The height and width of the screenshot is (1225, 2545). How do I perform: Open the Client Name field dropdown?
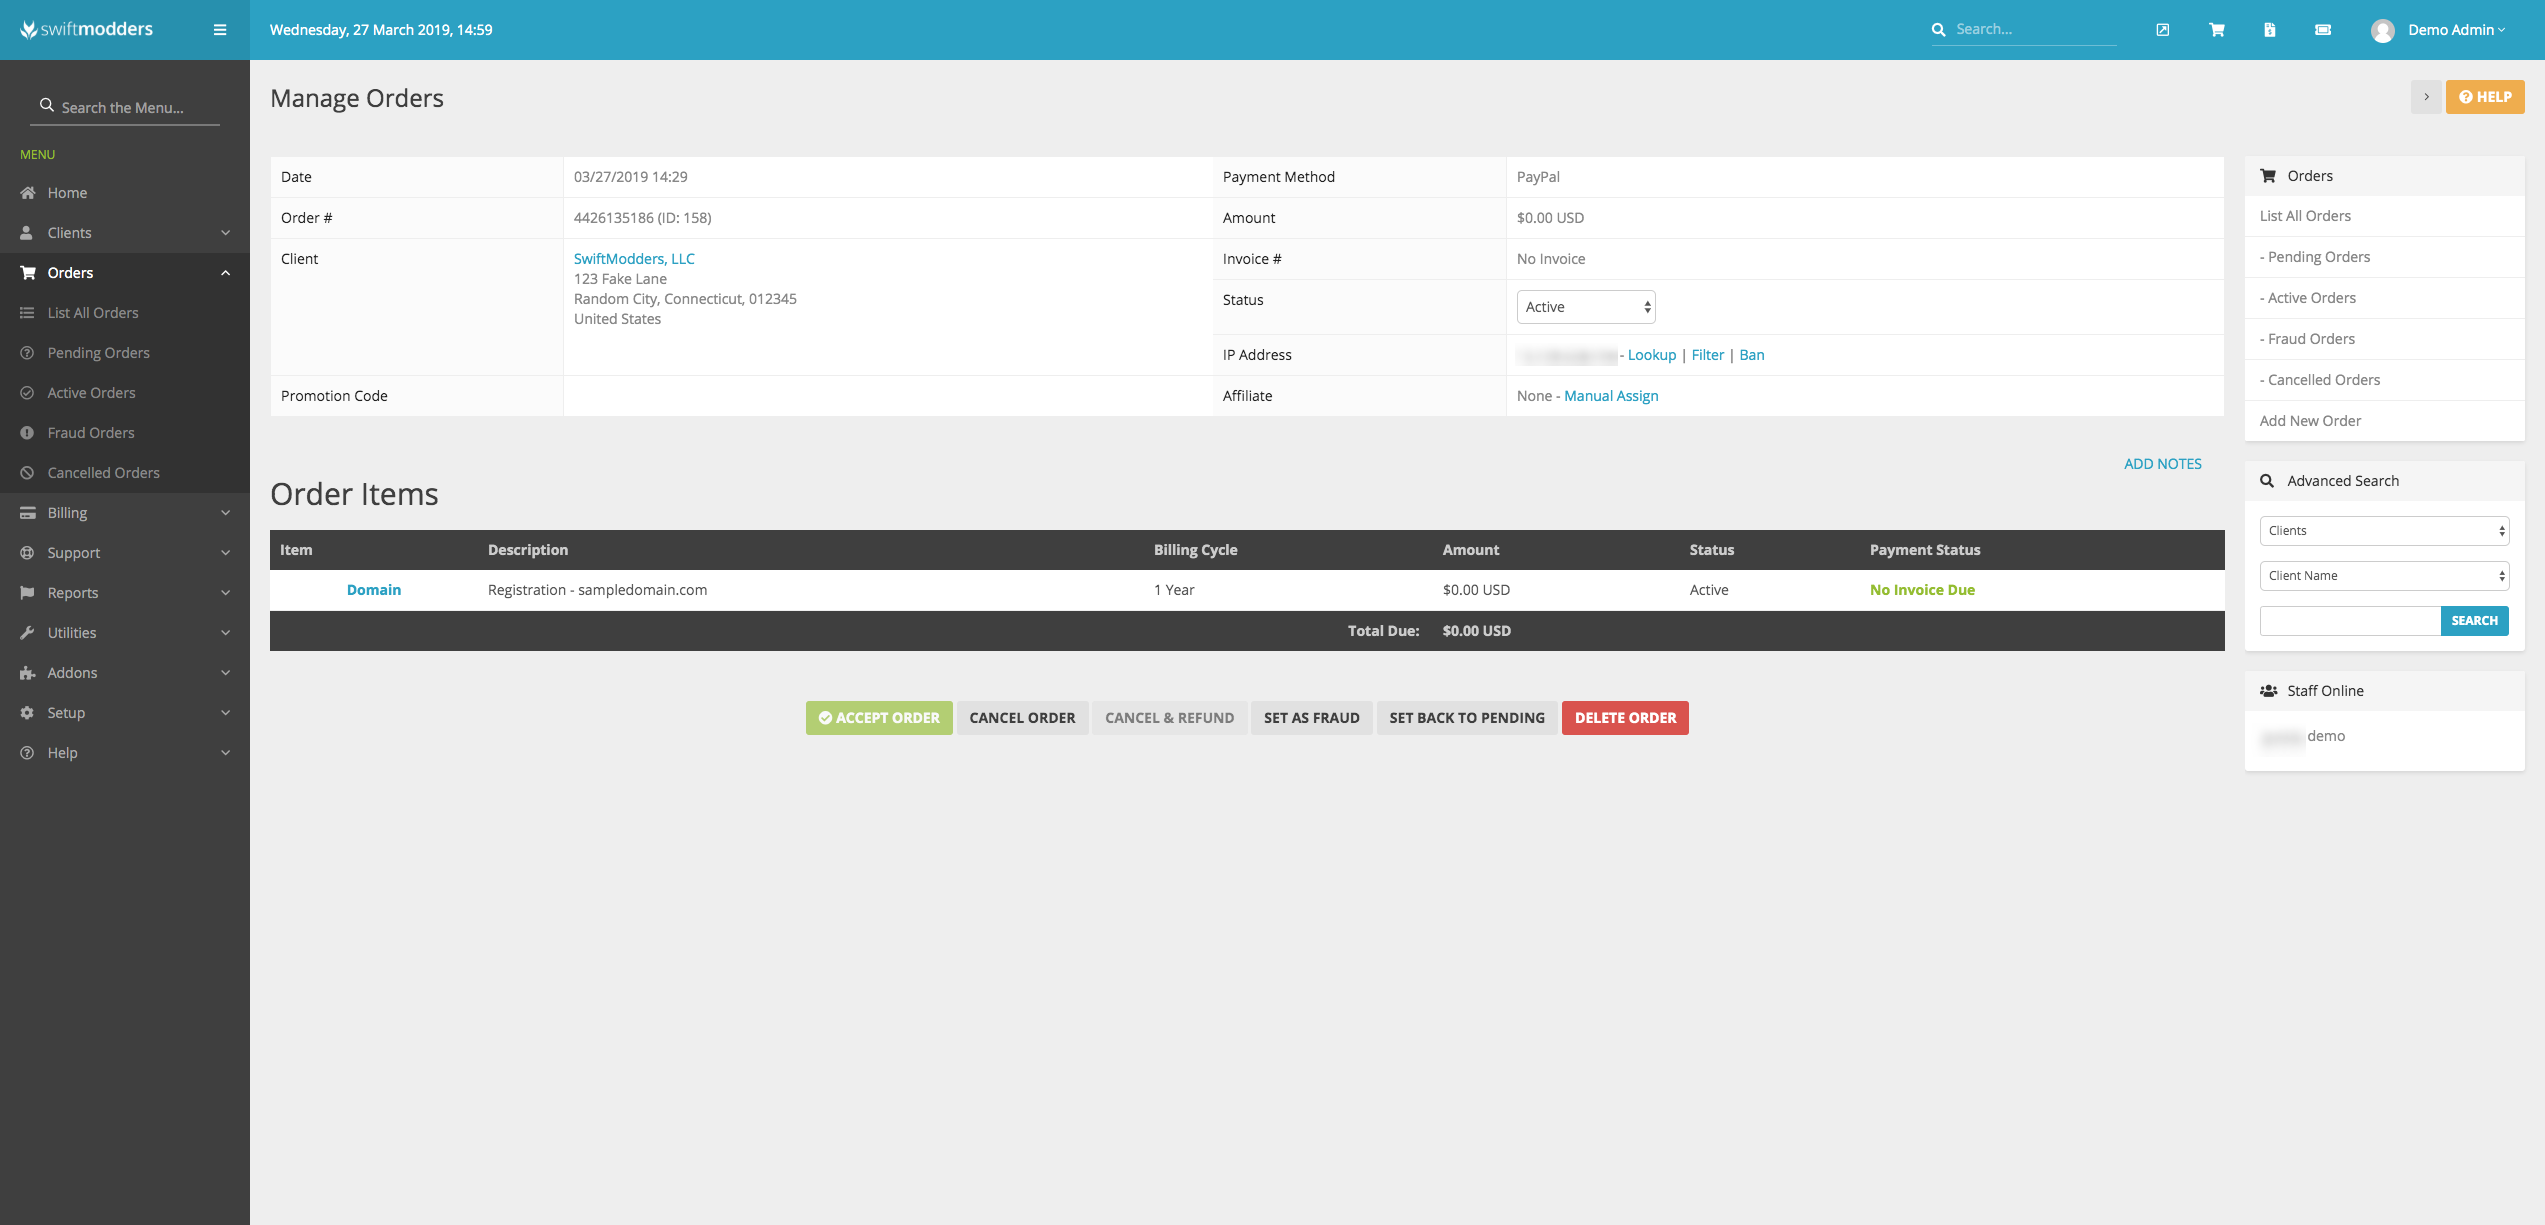point(2384,576)
